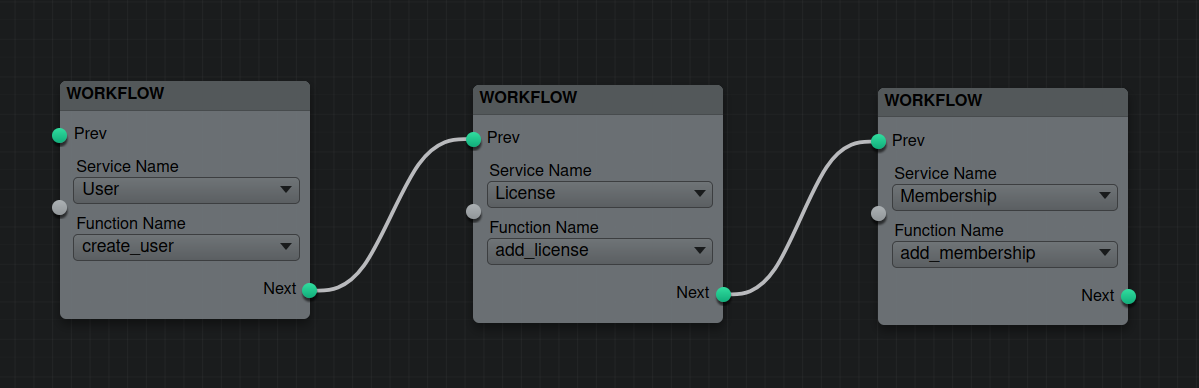Click the Service Name label above Membership
Viewport: 1199px width, 388px height.
pos(946,174)
